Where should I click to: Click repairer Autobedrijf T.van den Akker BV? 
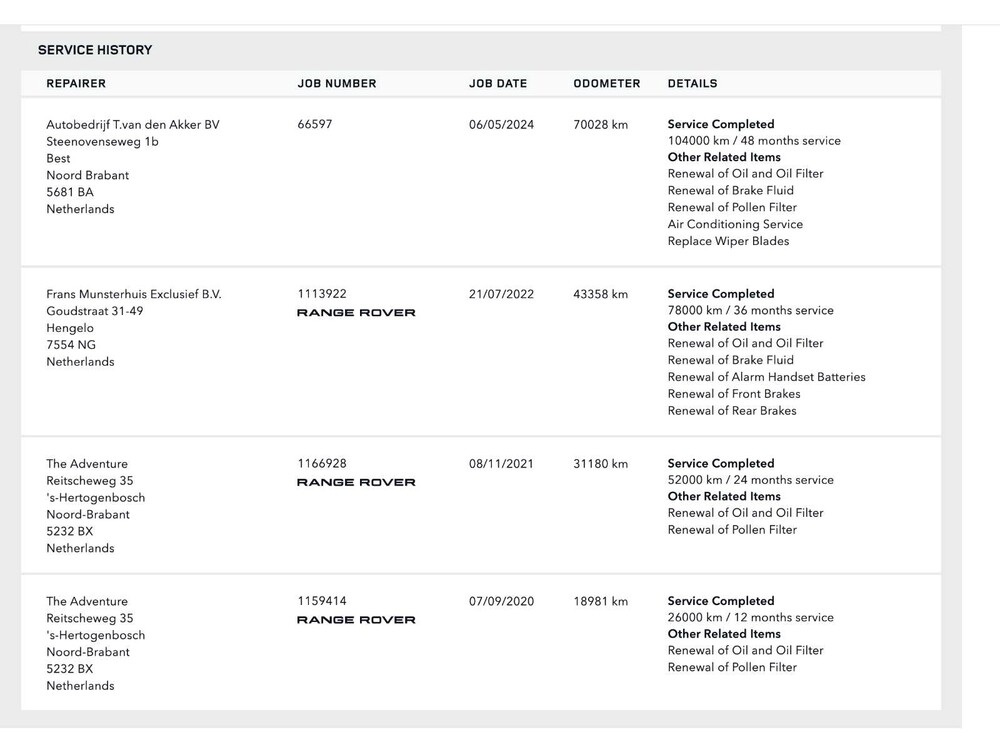[x=133, y=125]
